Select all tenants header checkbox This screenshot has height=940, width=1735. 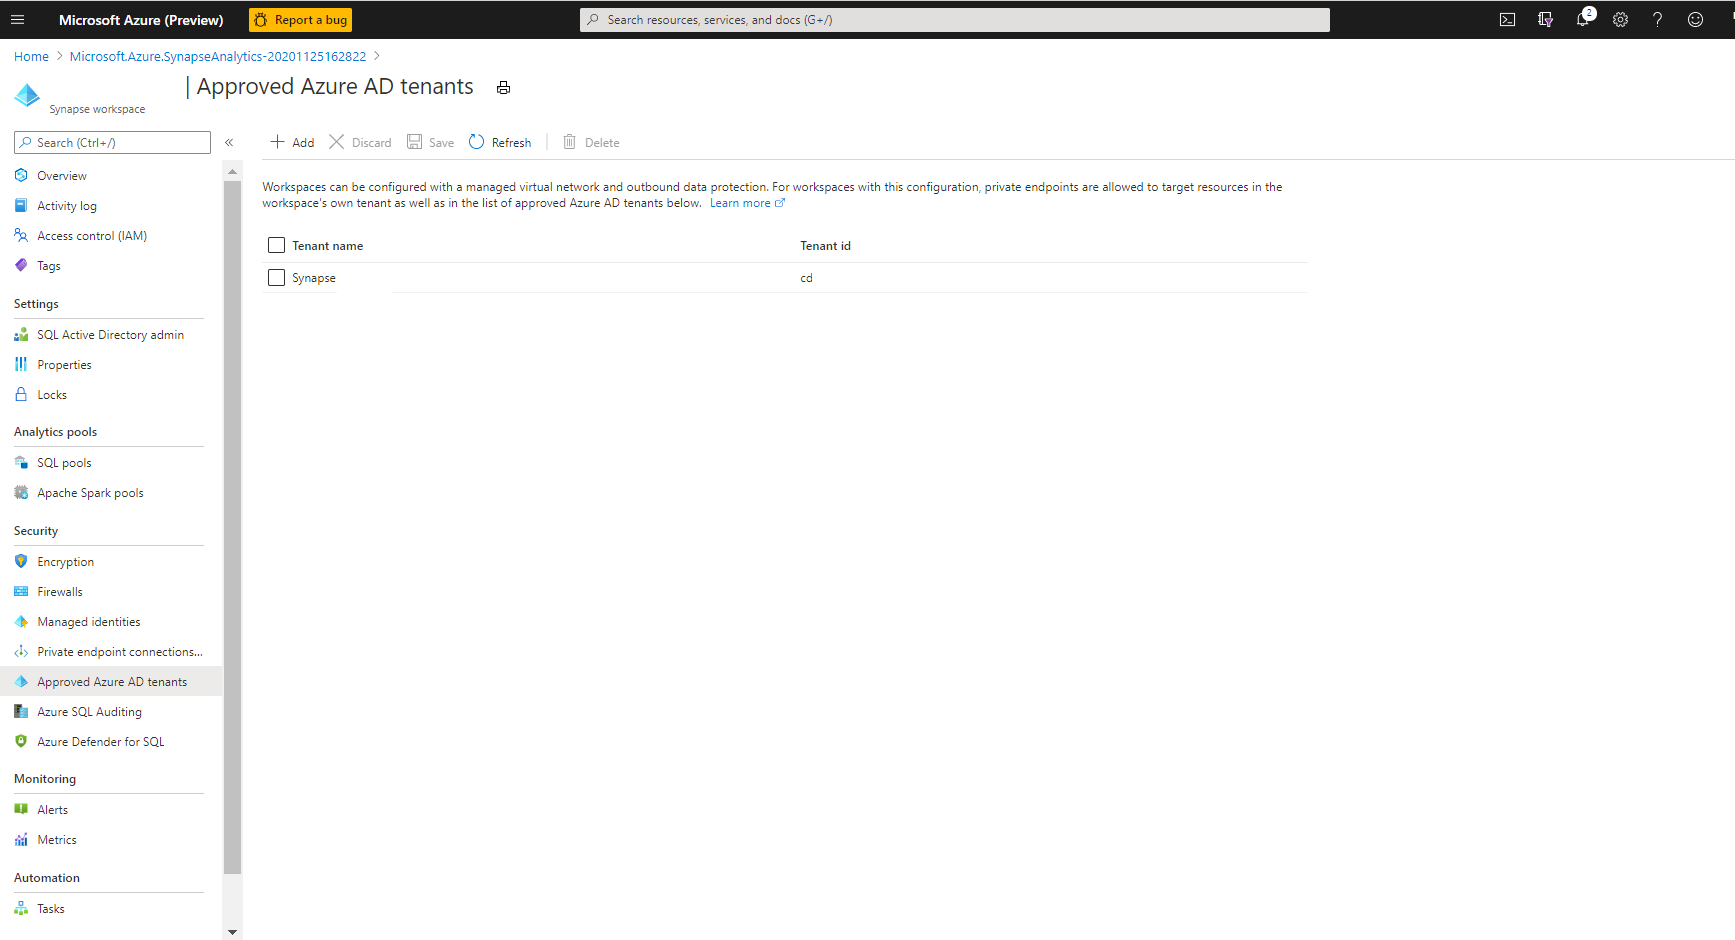[277, 245]
